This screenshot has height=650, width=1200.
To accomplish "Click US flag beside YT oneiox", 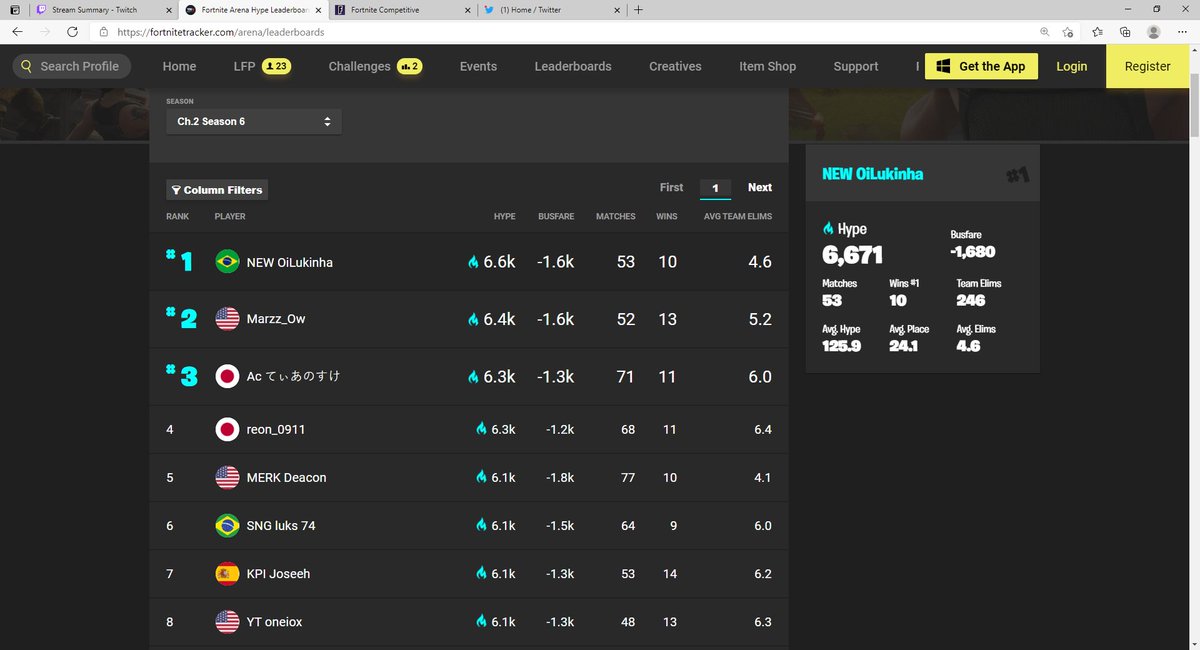I will click(x=228, y=622).
